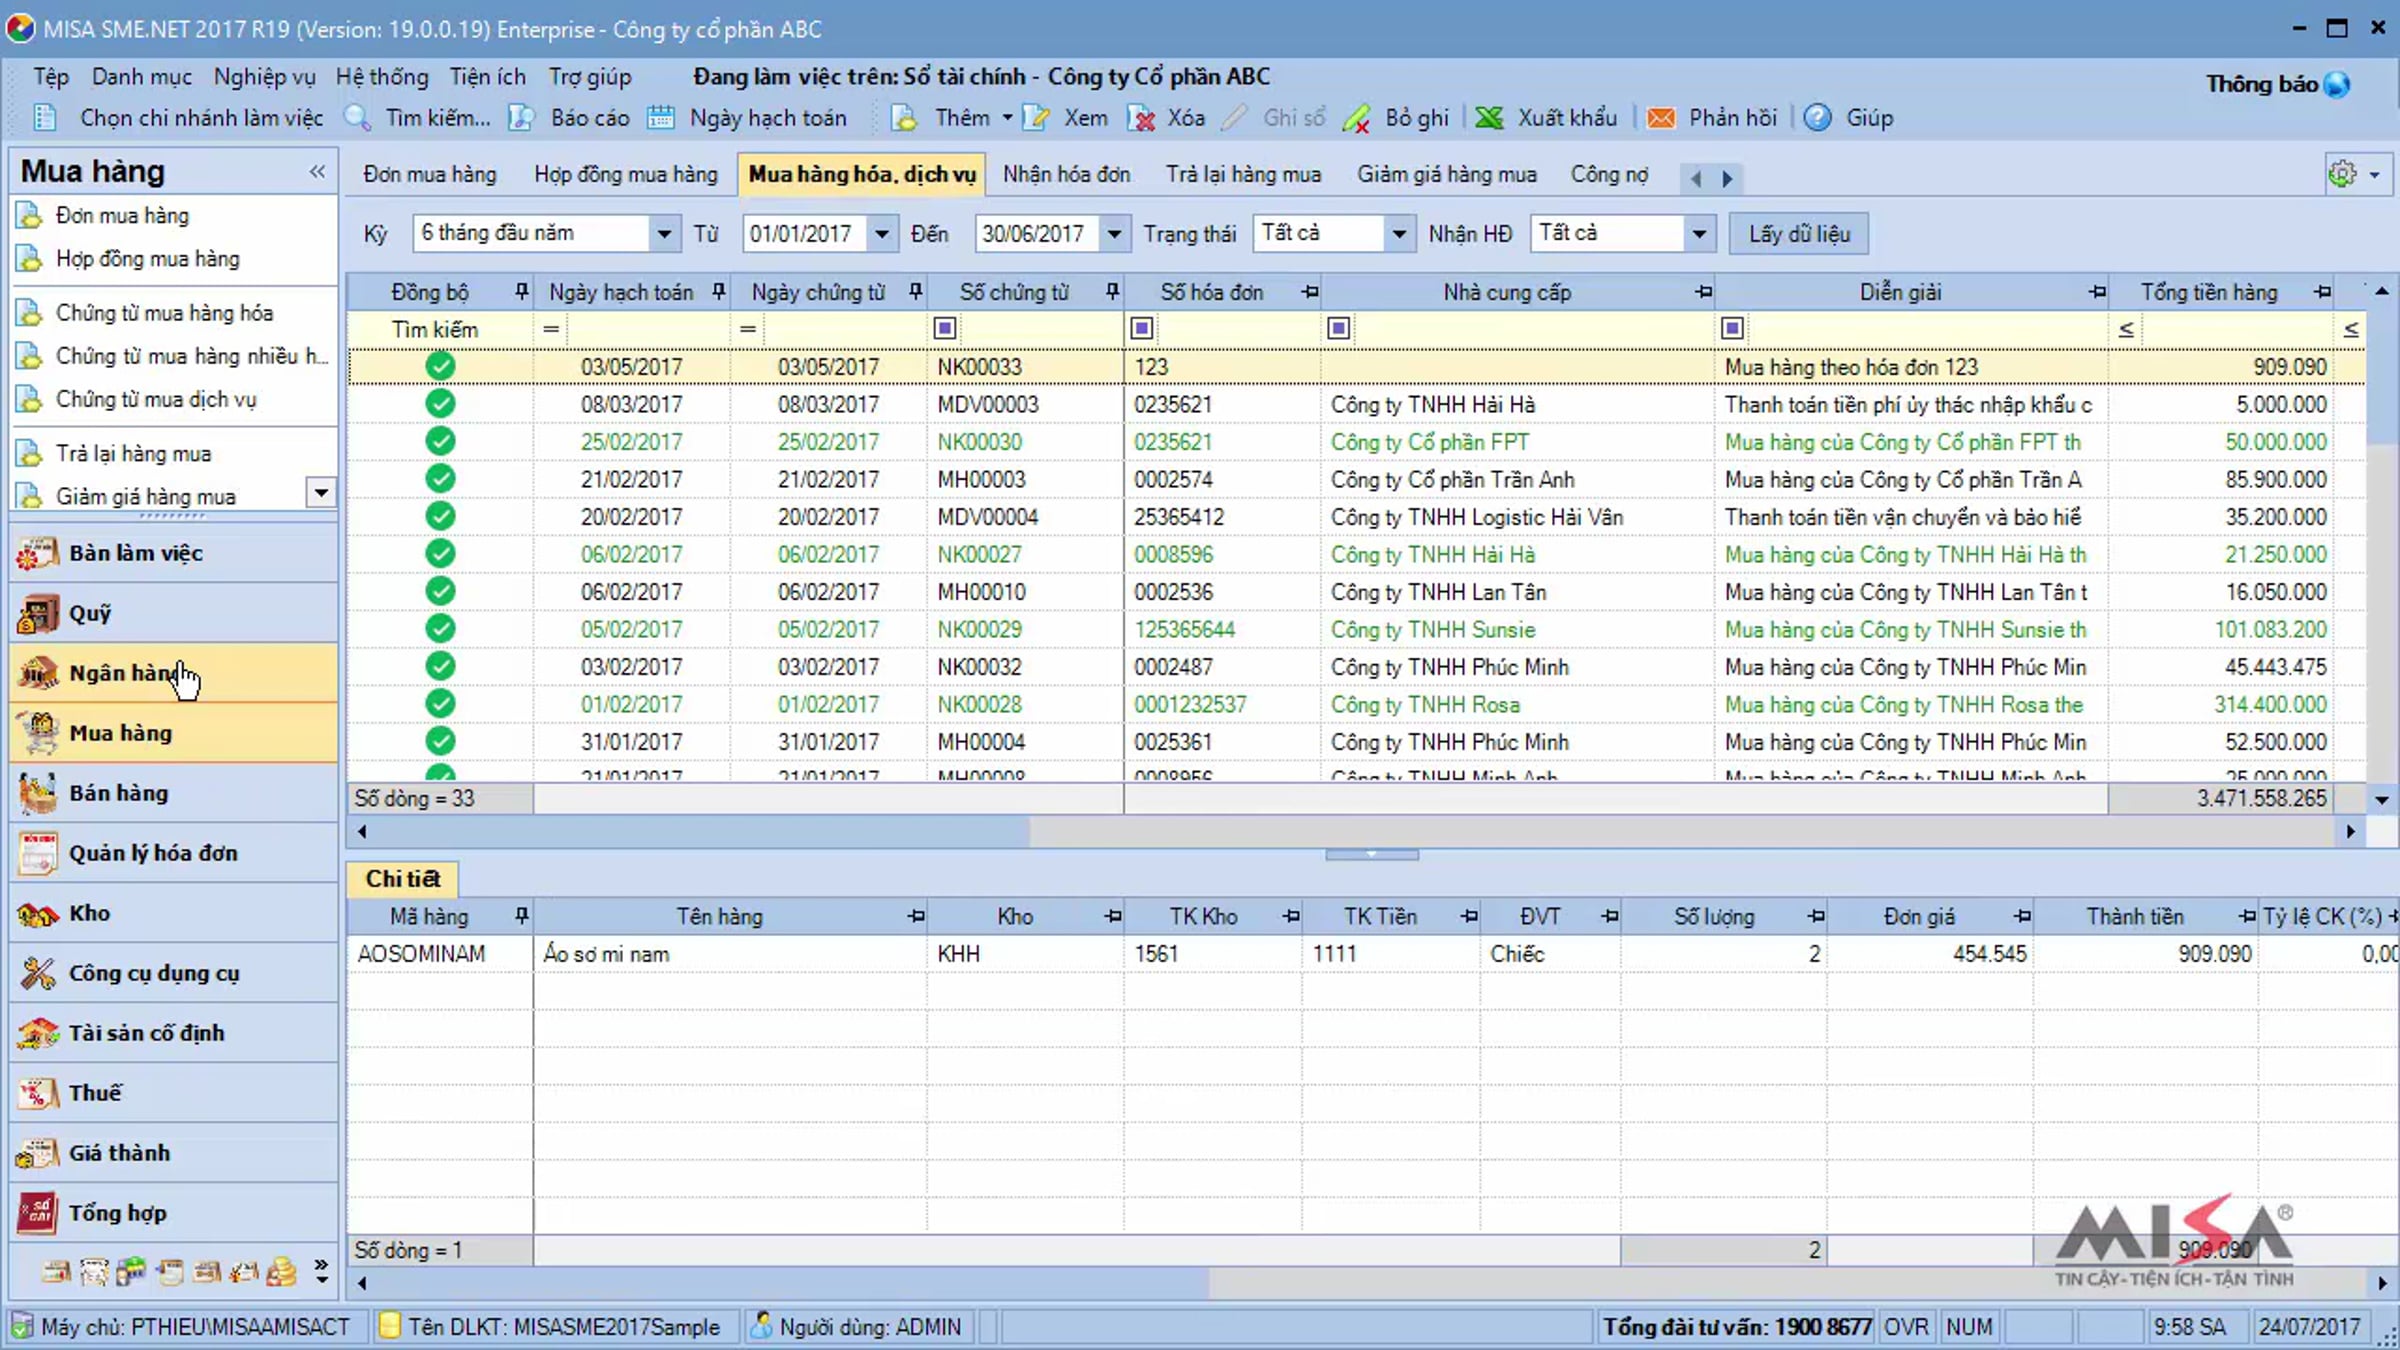Open the Bàn làm việc module
This screenshot has height=1350, width=2400.
click(173, 553)
